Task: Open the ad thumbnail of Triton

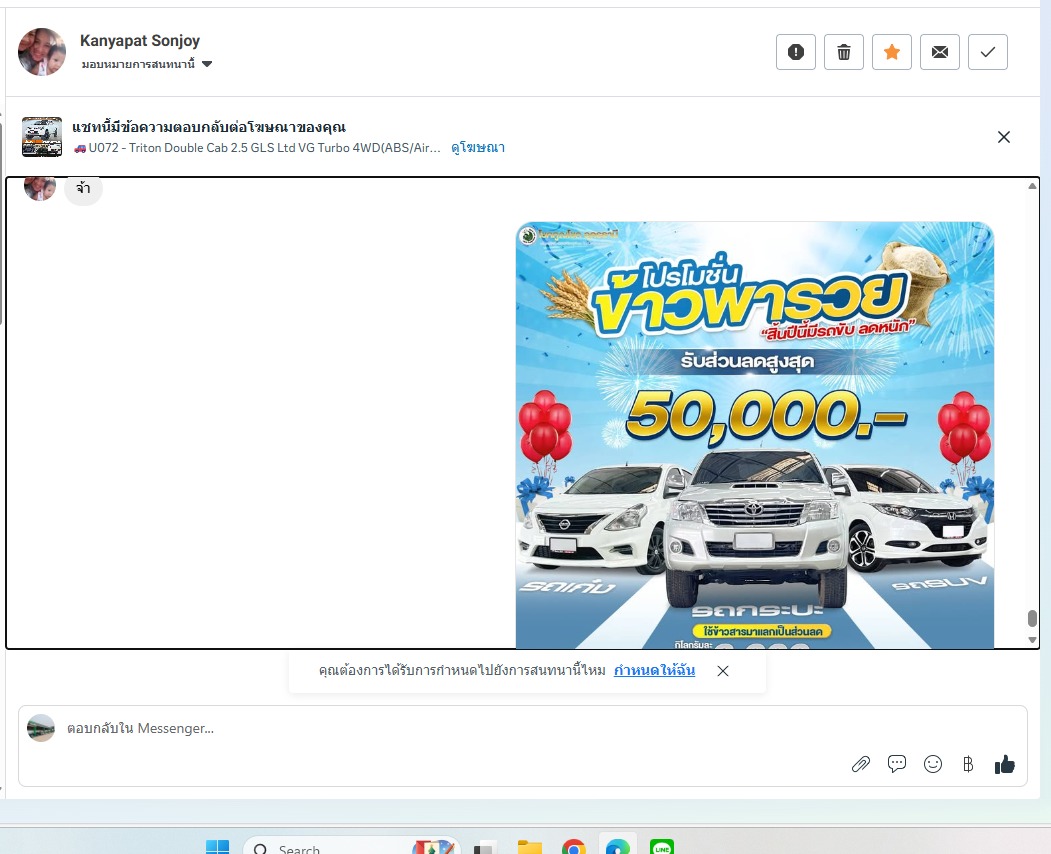Action: tap(42, 137)
